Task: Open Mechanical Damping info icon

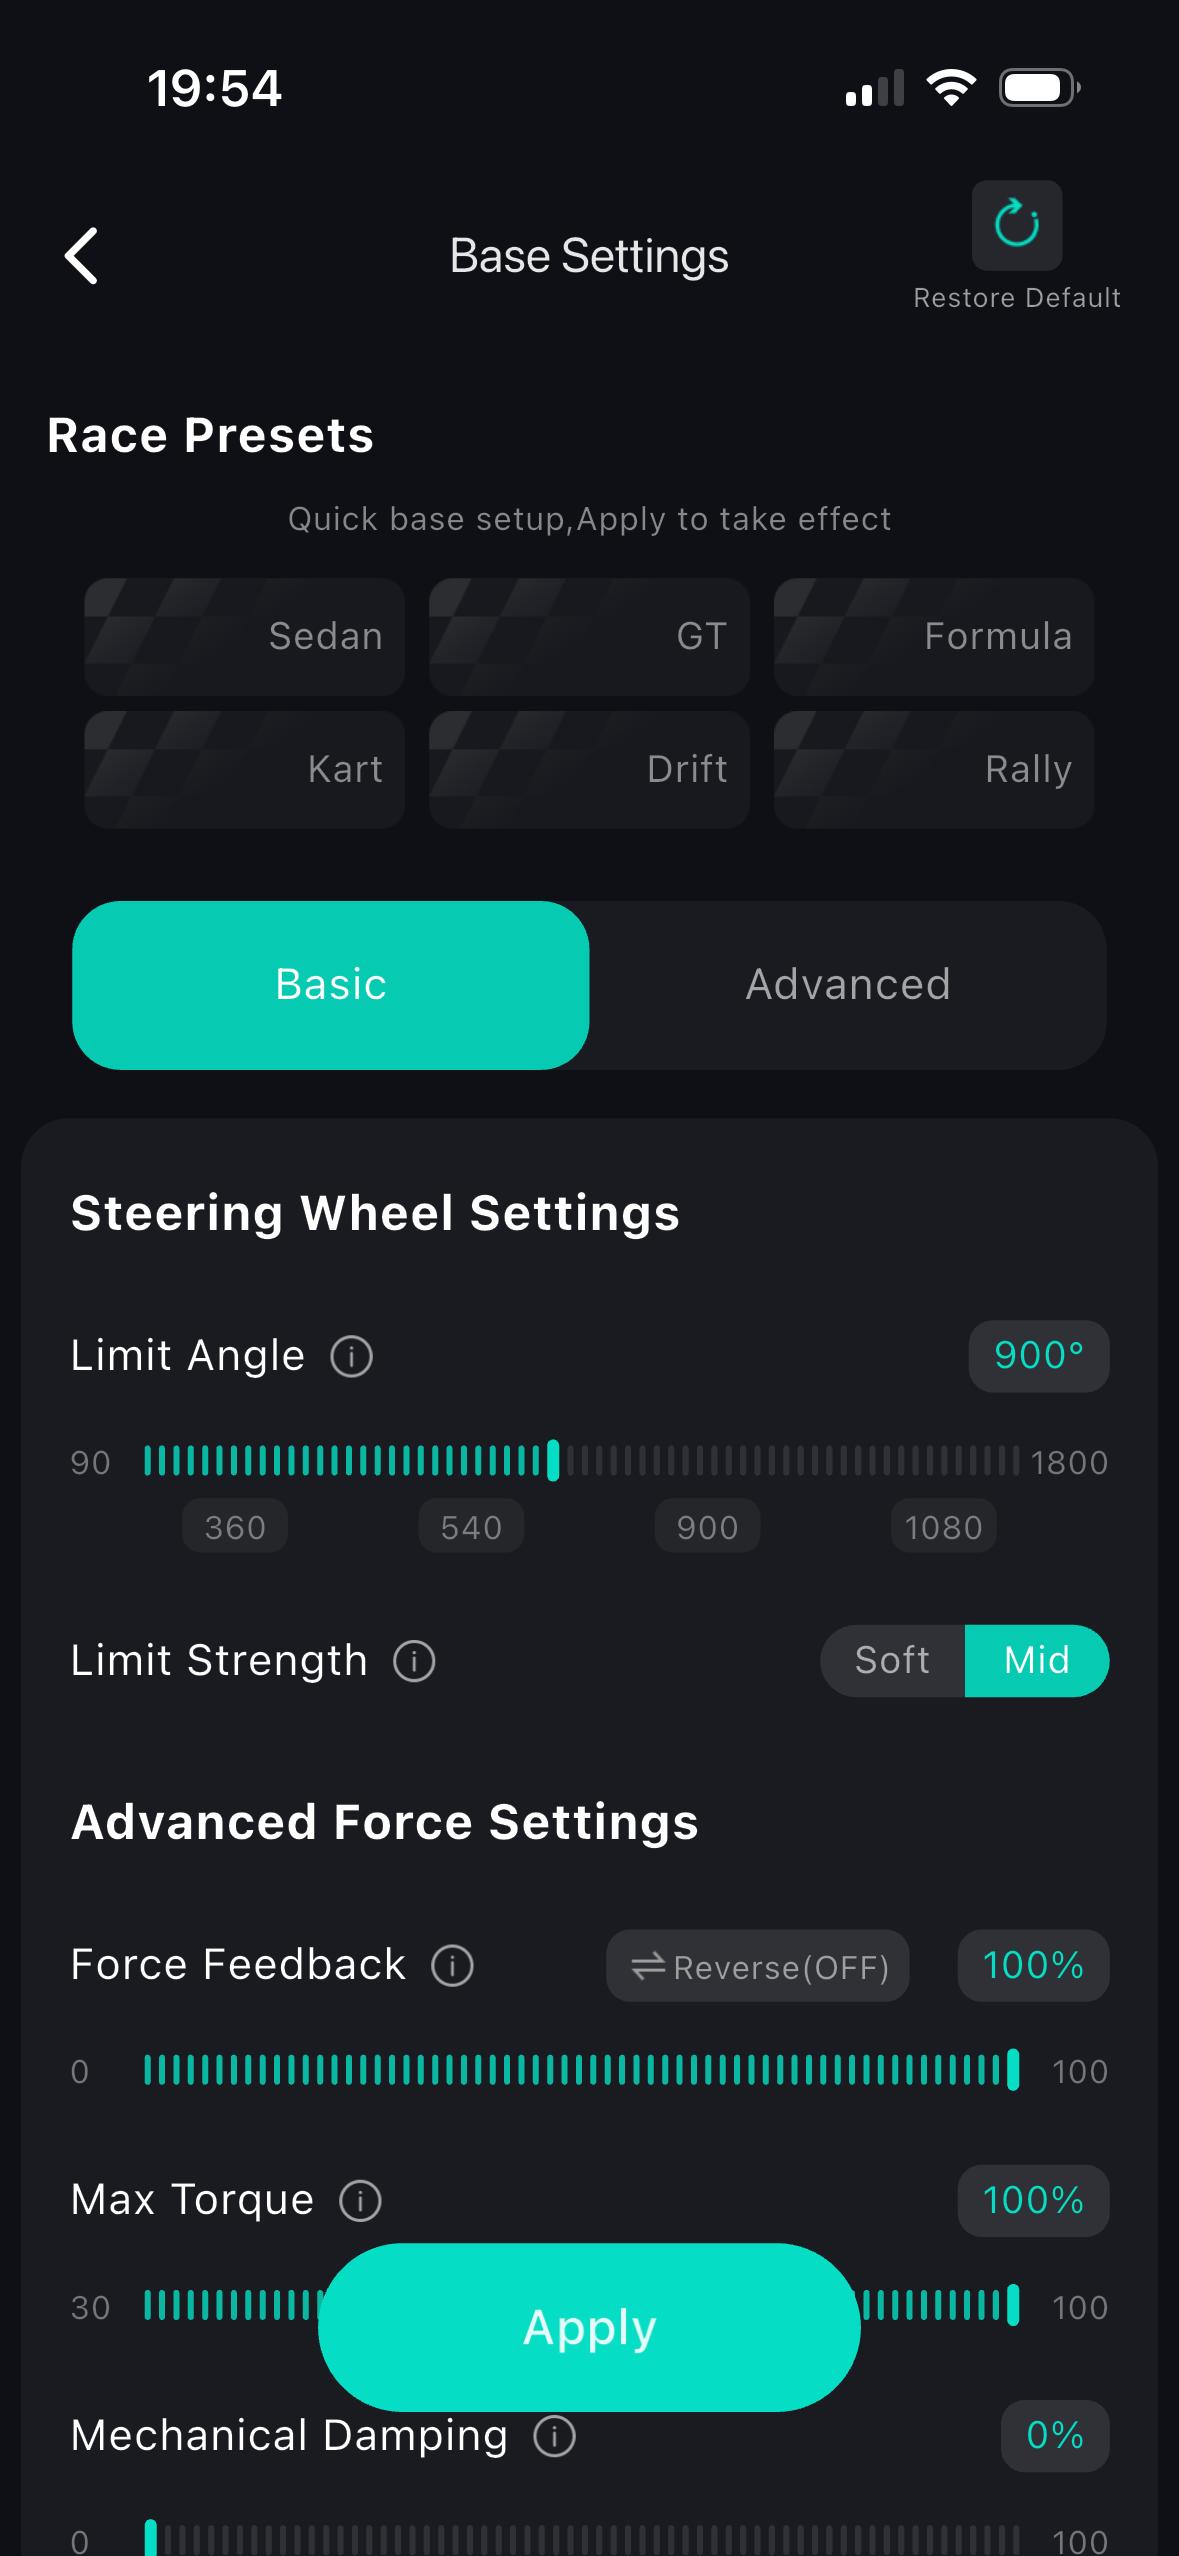Action: point(554,2436)
